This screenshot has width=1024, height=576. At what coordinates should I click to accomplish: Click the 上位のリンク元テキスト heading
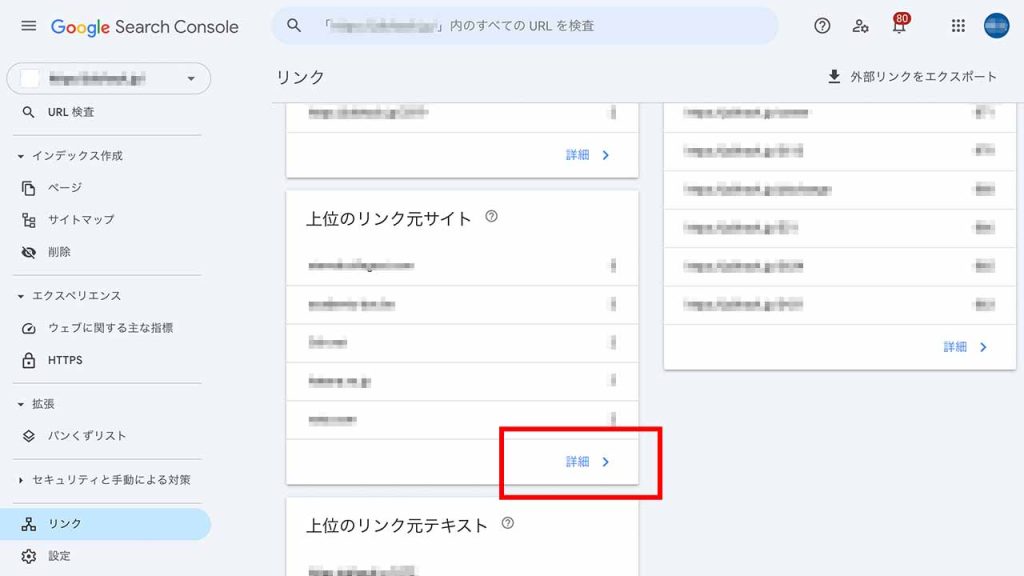(396, 525)
